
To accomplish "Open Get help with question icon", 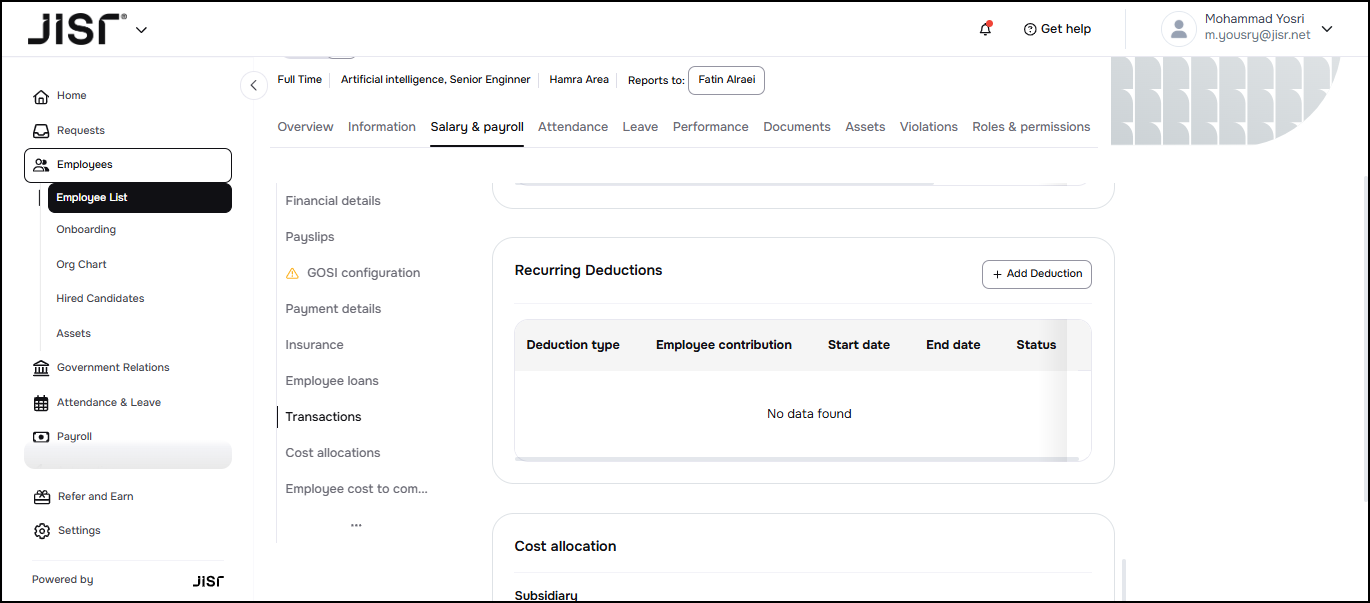I will coord(1030,29).
